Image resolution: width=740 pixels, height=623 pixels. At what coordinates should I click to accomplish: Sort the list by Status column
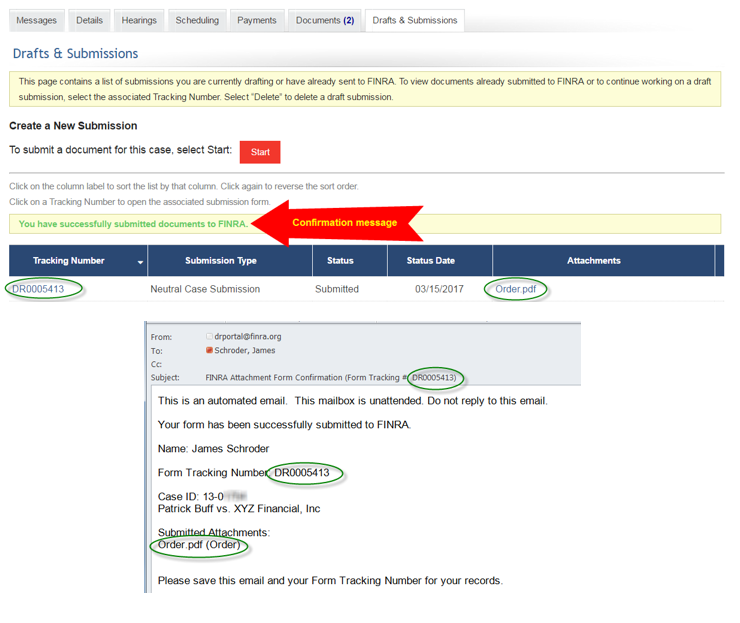pos(340,261)
